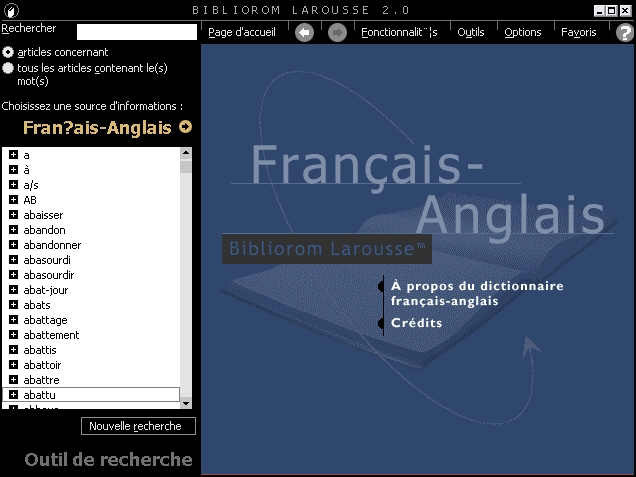Close the Bibliorom Larousse window
This screenshot has width=636, height=477.
625,11
